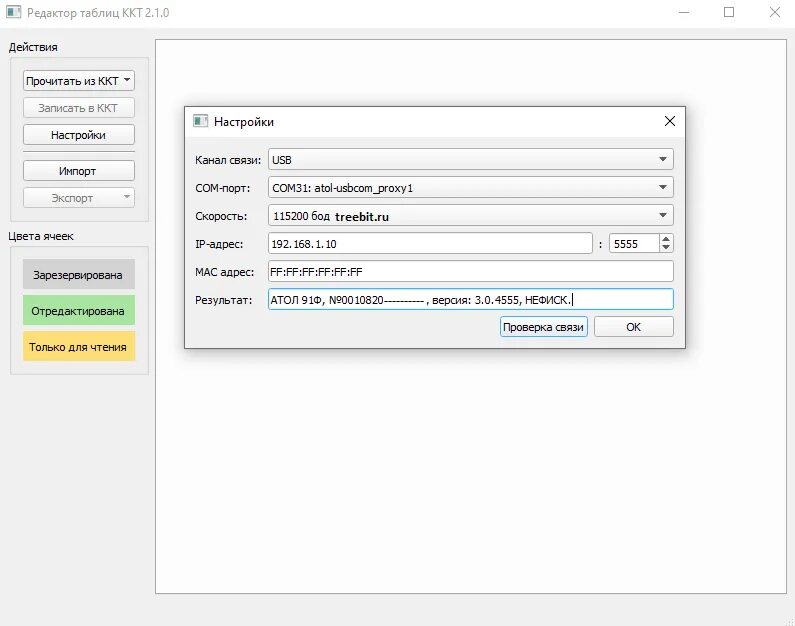Click the MAC адрес input field
Image resolution: width=795 pixels, height=626 pixels.
pyautogui.click(x=471, y=272)
